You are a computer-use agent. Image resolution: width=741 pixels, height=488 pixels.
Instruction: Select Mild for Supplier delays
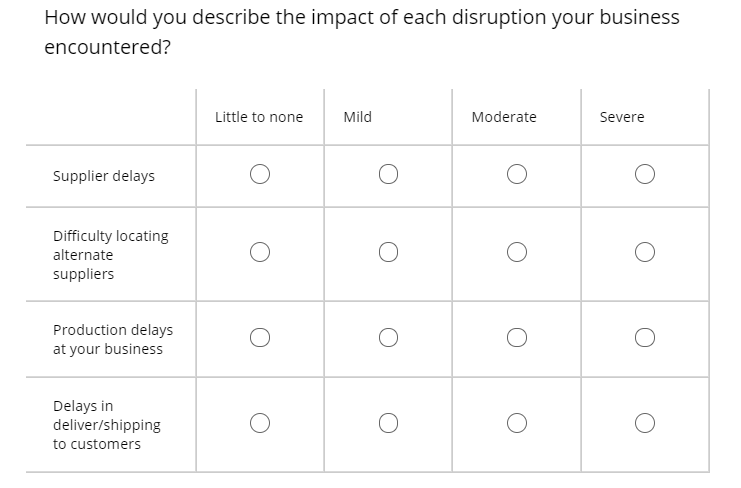click(388, 174)
